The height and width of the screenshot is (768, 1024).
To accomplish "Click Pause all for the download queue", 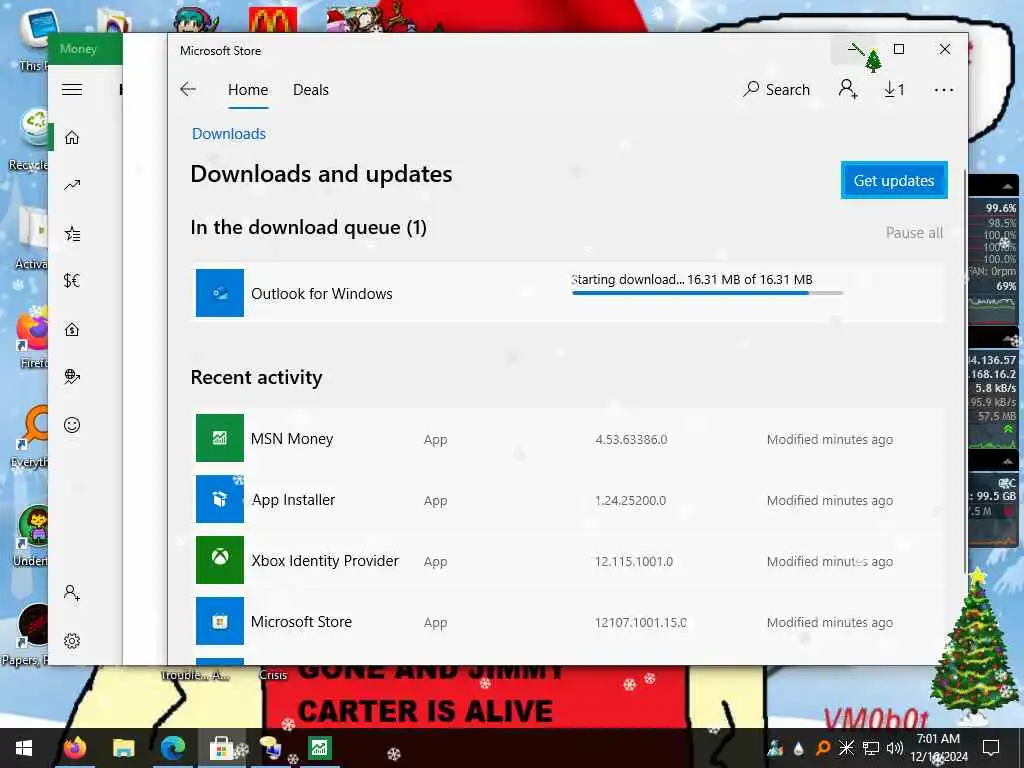I will click(914, 232).
